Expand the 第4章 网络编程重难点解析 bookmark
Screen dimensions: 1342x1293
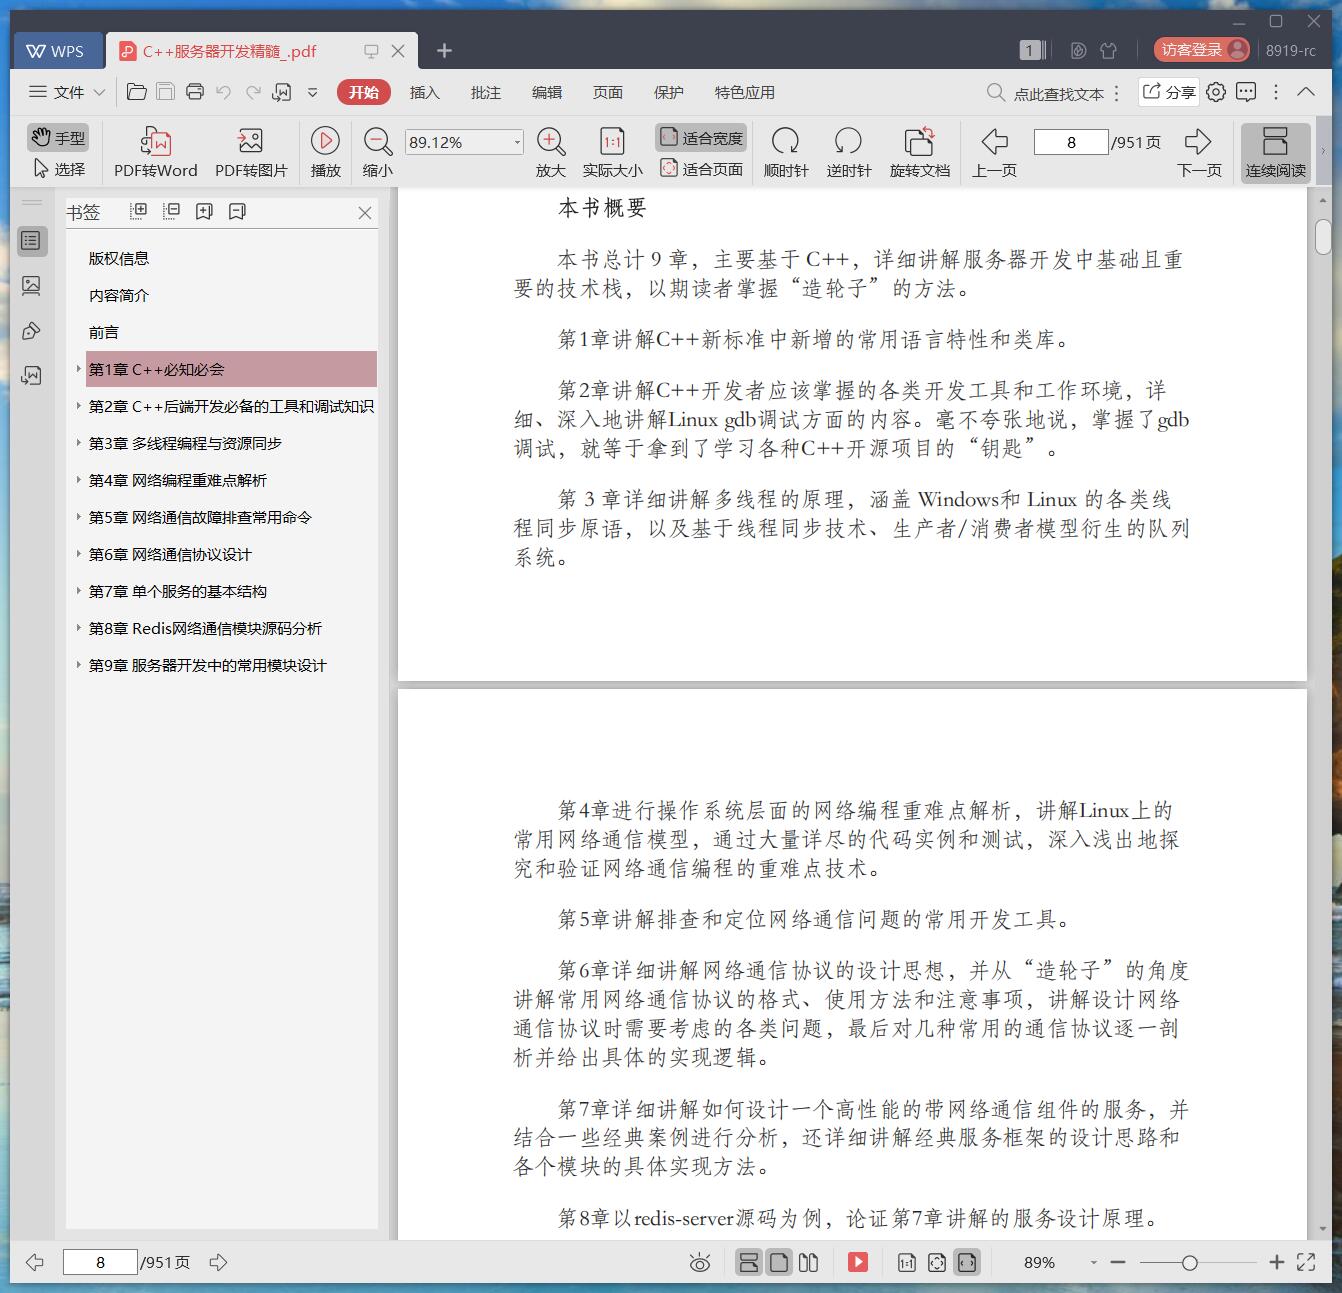pyautogui.click(x=78, y=480)
